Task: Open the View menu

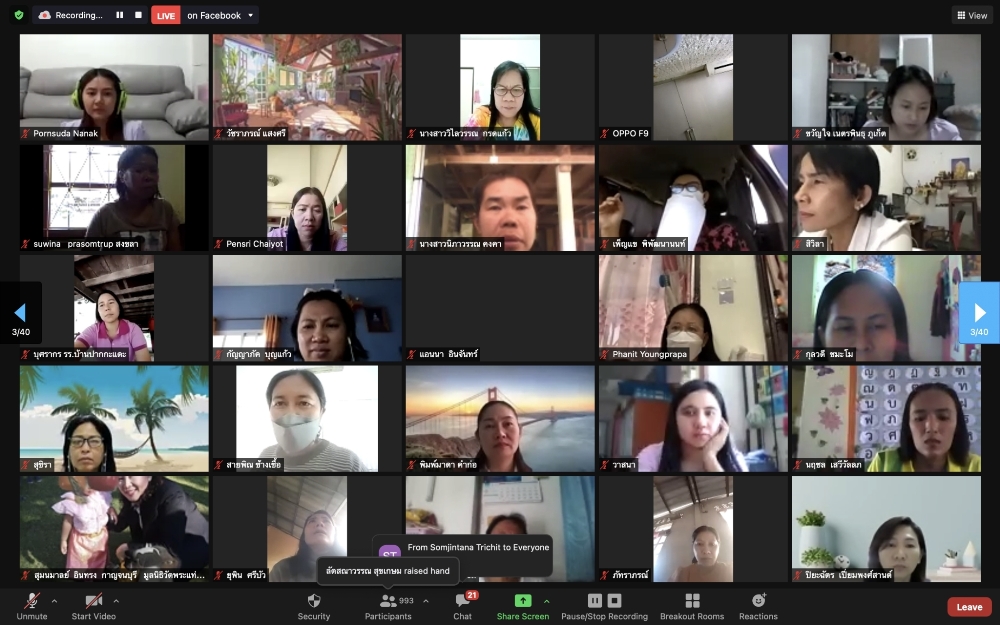Action: tap(971, 15)
